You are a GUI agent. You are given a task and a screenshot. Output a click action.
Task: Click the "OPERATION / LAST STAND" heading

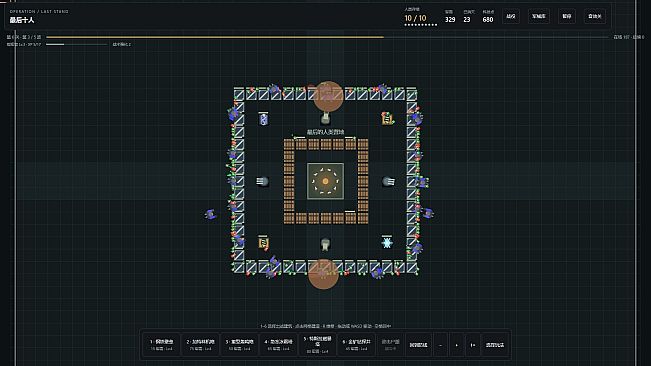pyautogui.click(x=39, y=12)
